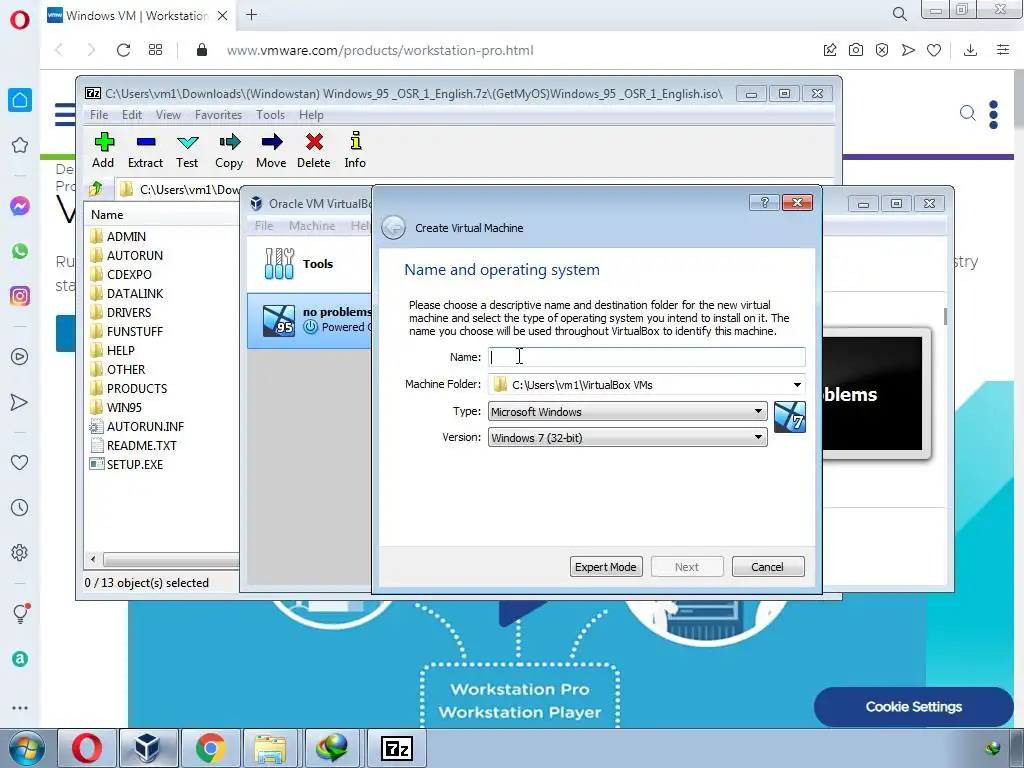The height and width of the screenshot is (768, 1024).
Task: Select the AUTORUN folder in 7-Zip
Action: pos(135,255)
